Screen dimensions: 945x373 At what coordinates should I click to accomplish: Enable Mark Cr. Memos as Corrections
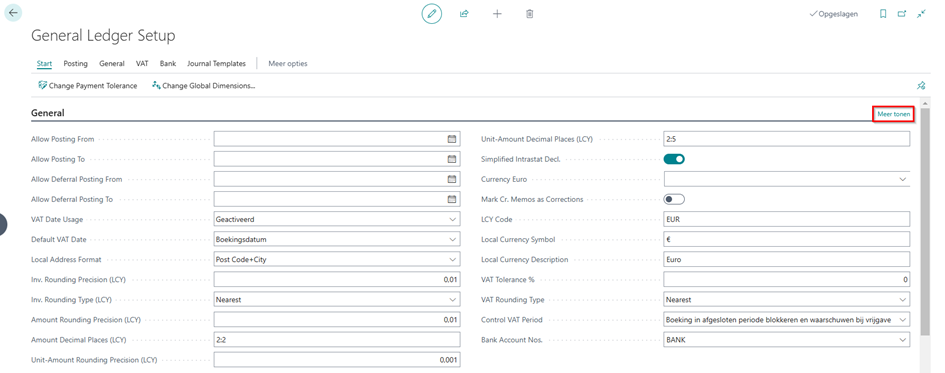[x=674, y=199]
